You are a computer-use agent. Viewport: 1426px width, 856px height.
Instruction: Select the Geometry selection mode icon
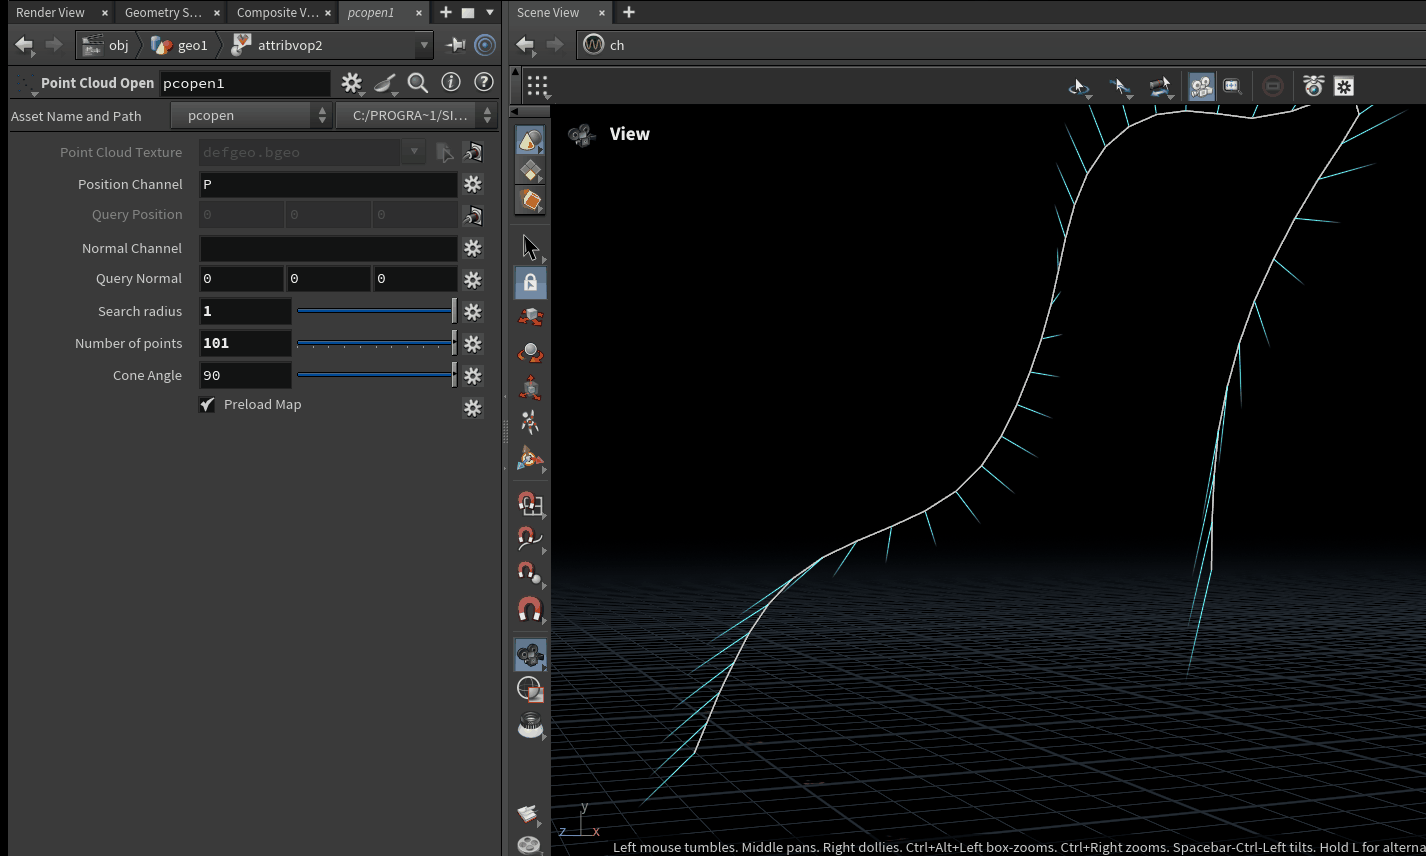point(530,171)
